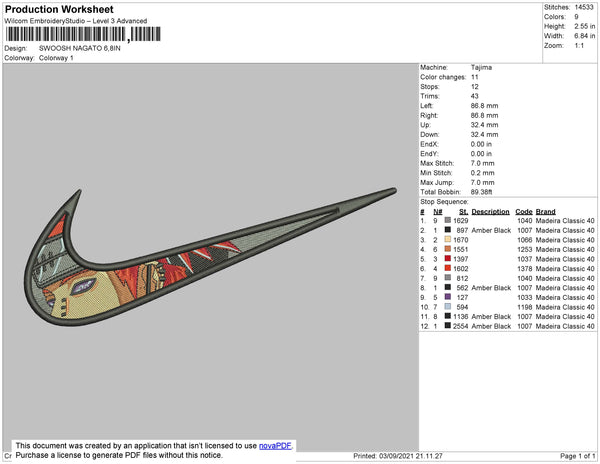Click code 1198 in stop row 10
The image size is (600, 464).
[x=525, y=307]
